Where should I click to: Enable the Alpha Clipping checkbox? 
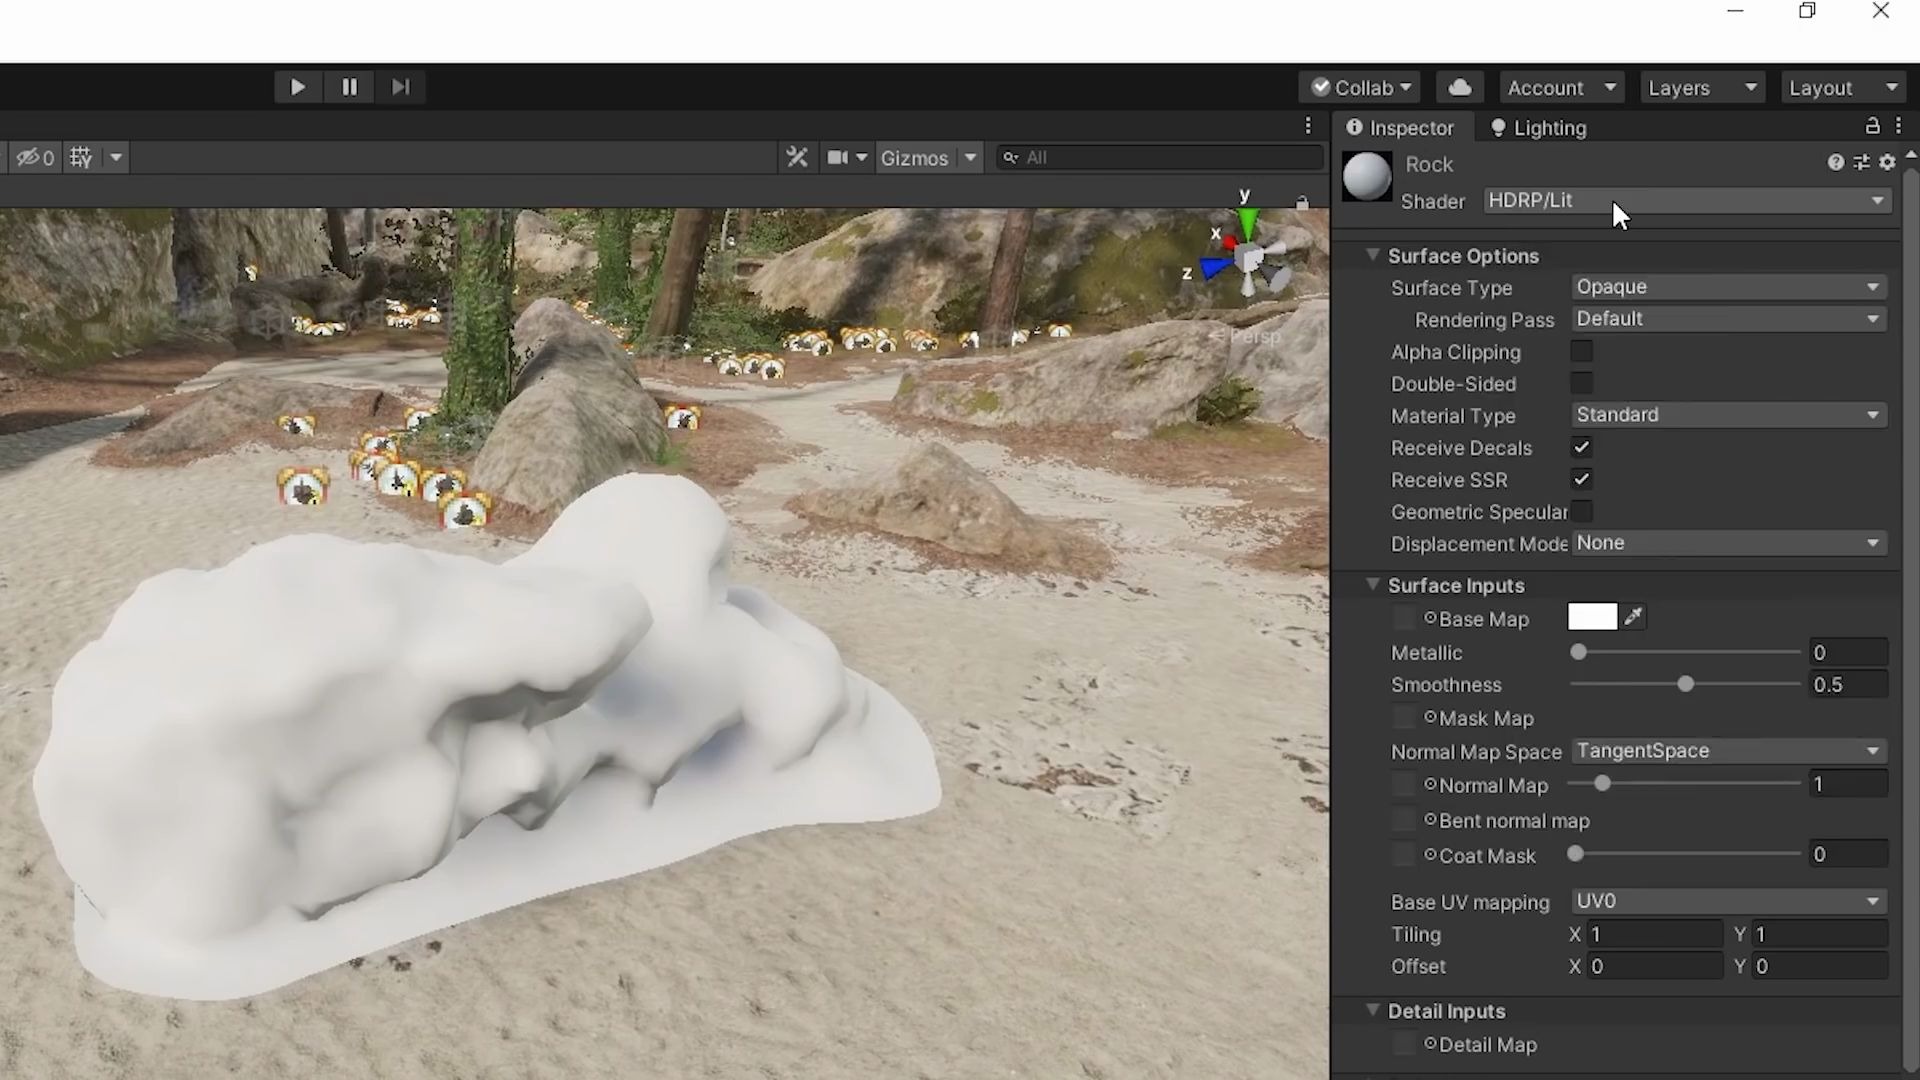click(1581, 351)
